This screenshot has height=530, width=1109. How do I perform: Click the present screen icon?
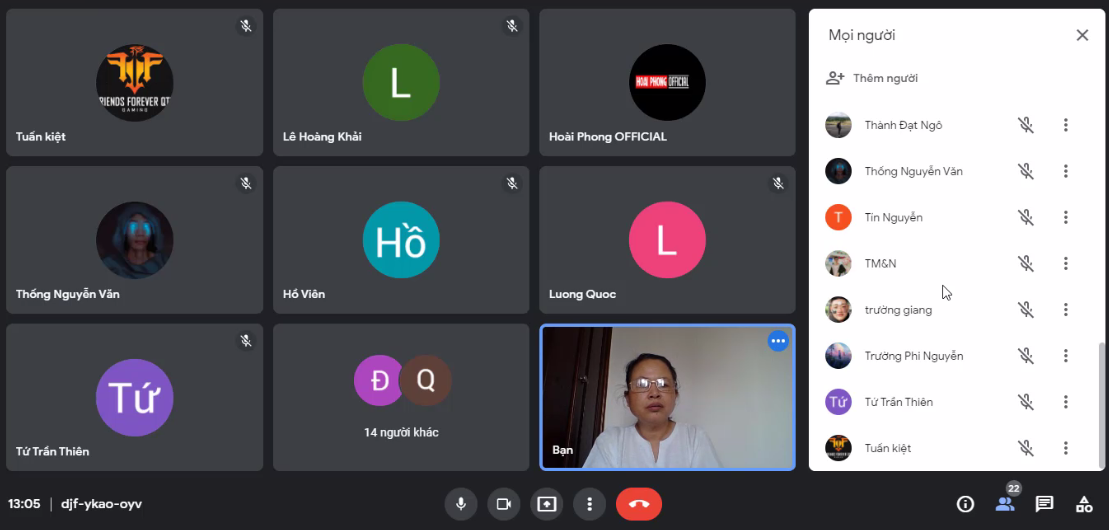[x=547, y=504]
